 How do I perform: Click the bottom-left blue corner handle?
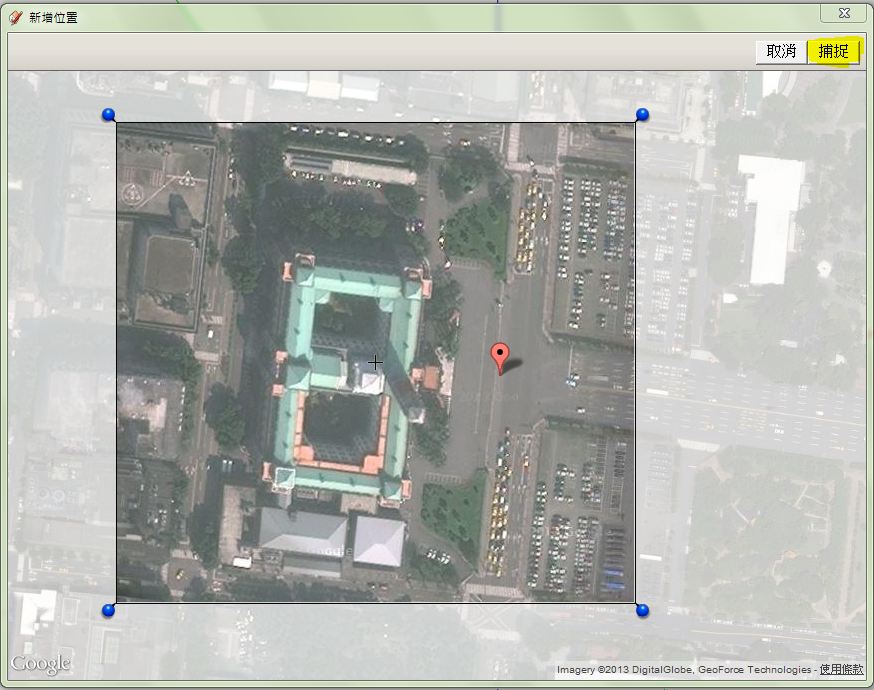(x=108, y=610)
